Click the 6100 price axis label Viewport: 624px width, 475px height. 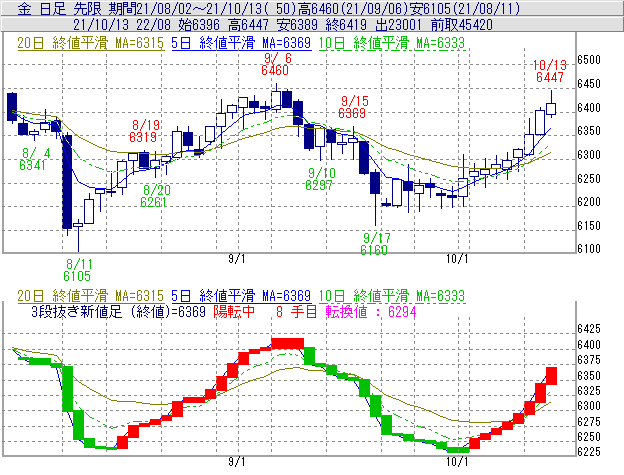tap(589, 249)
